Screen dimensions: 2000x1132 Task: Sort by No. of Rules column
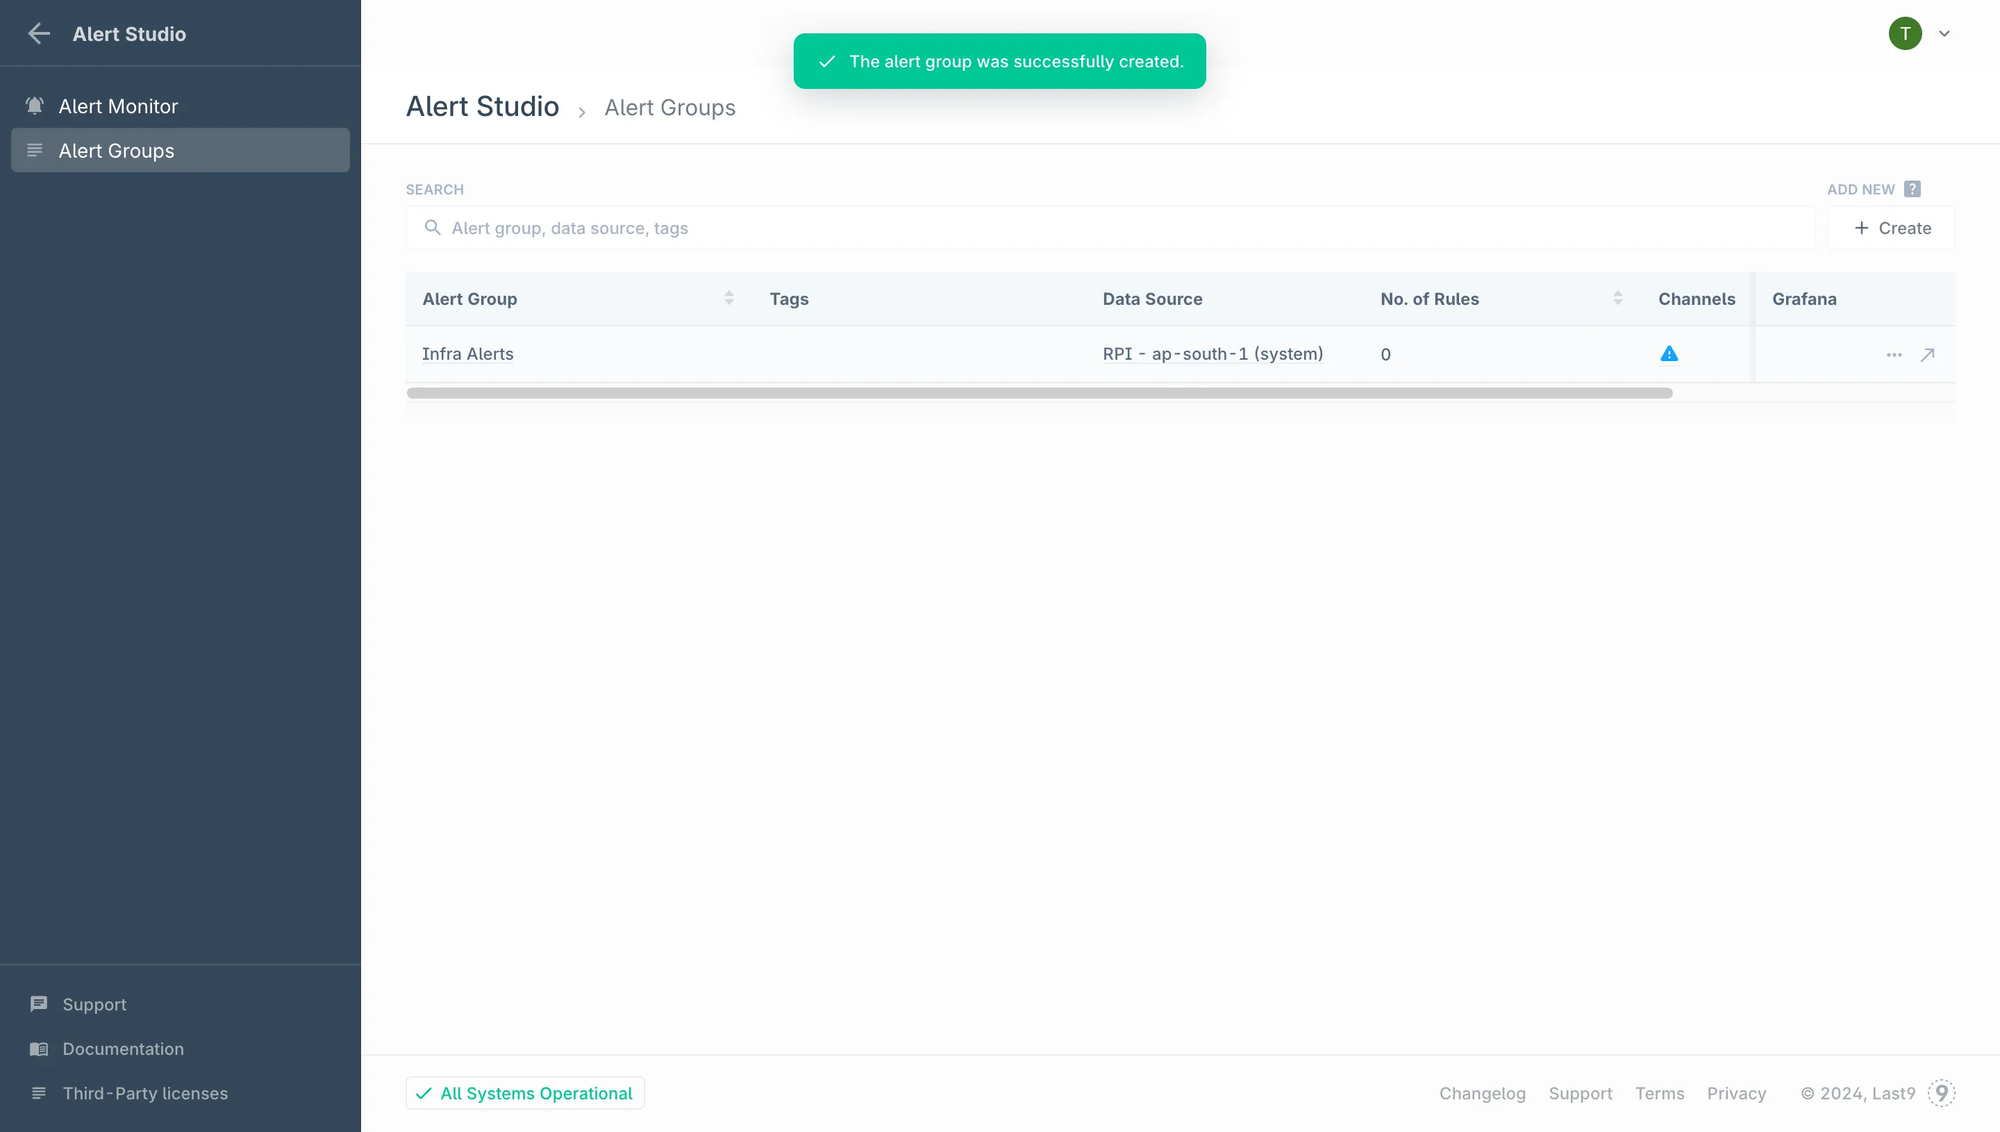1617,298
